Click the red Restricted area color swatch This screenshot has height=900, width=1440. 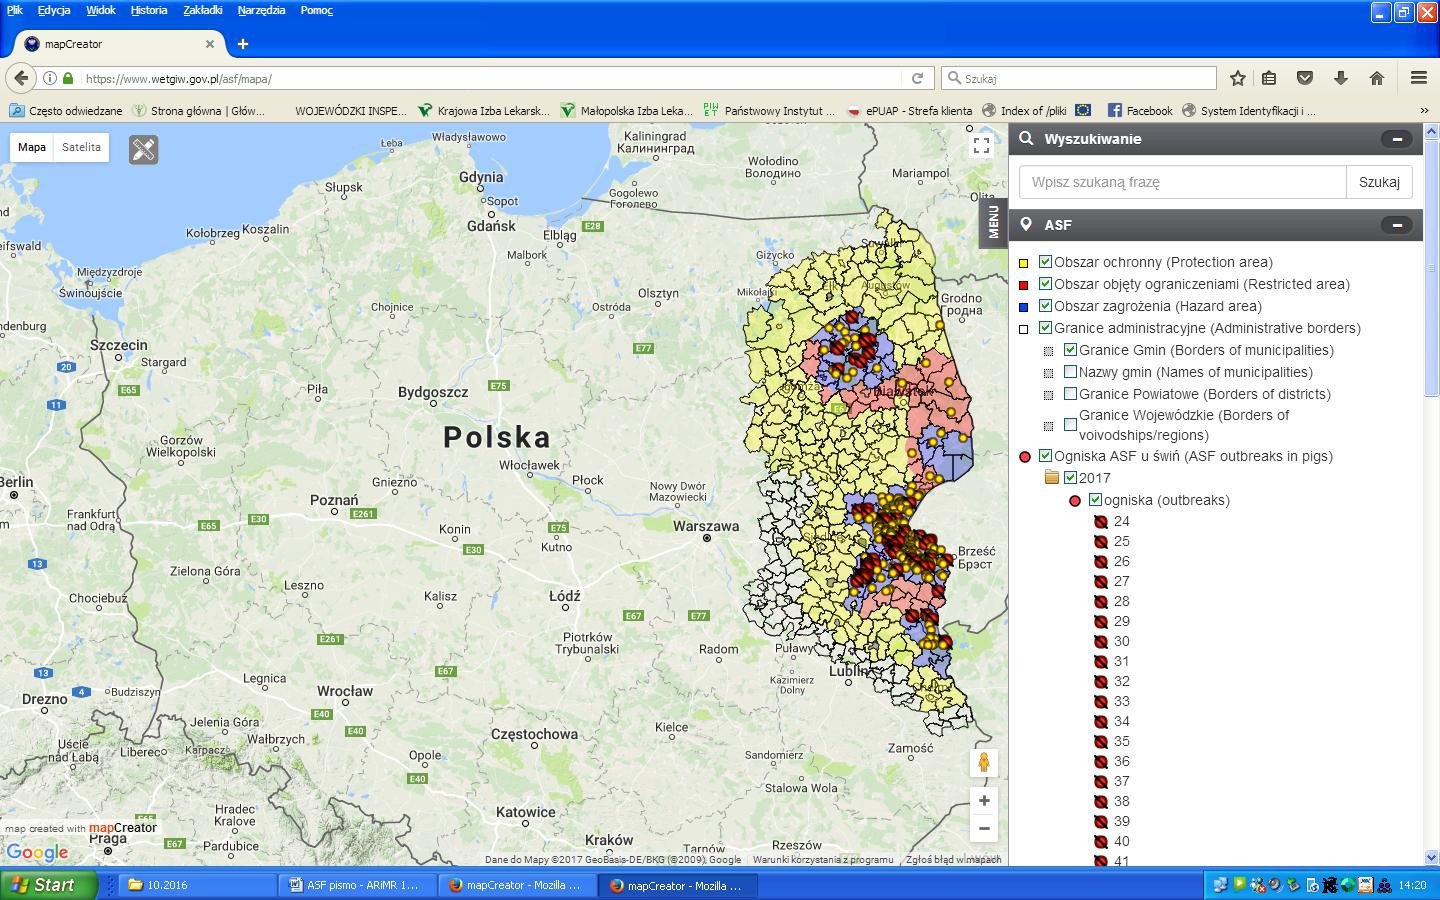[x=1023, y=285]
